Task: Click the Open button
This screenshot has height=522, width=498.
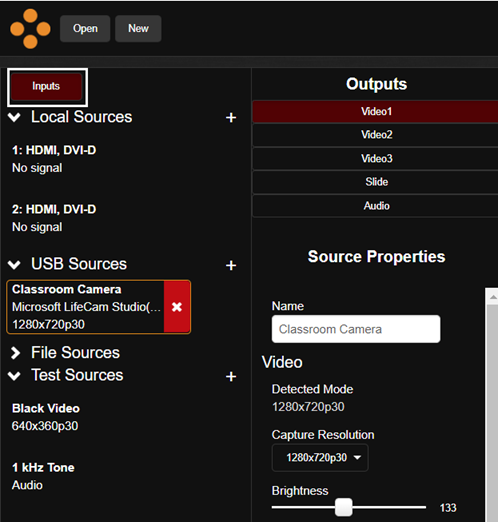Action: click(x=85, y=29)
